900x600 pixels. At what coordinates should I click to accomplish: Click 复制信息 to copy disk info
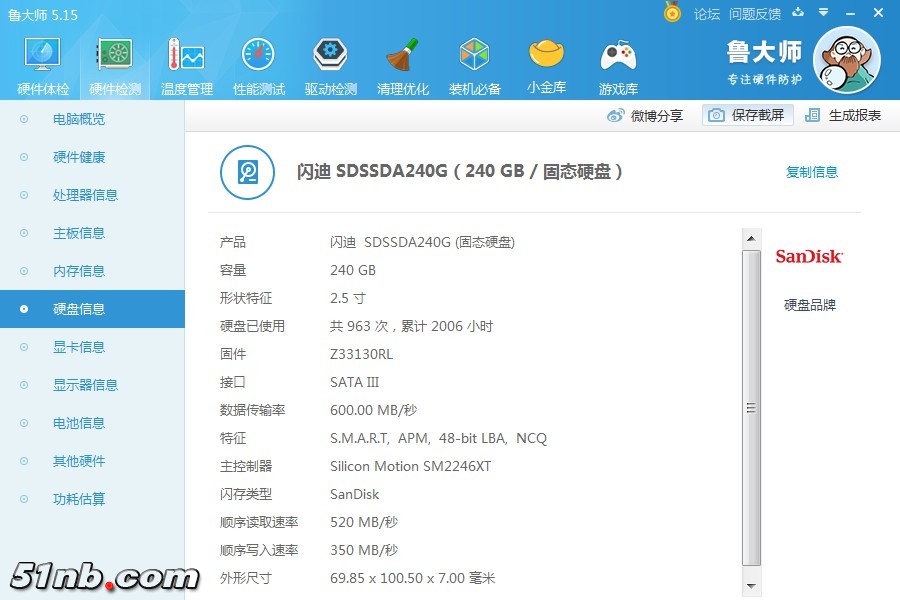click(x=812, y=172)
